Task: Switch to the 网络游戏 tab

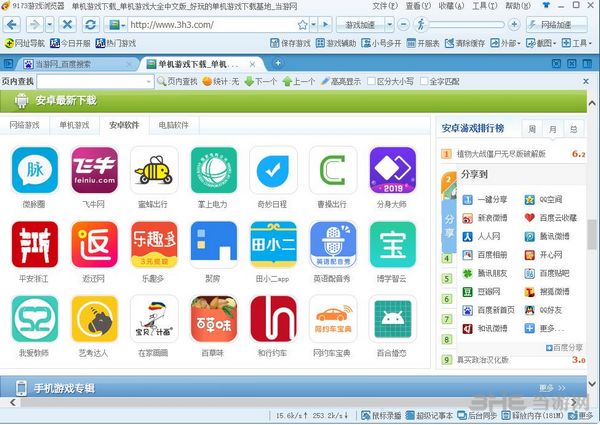Action: click(x=24, y=125)
